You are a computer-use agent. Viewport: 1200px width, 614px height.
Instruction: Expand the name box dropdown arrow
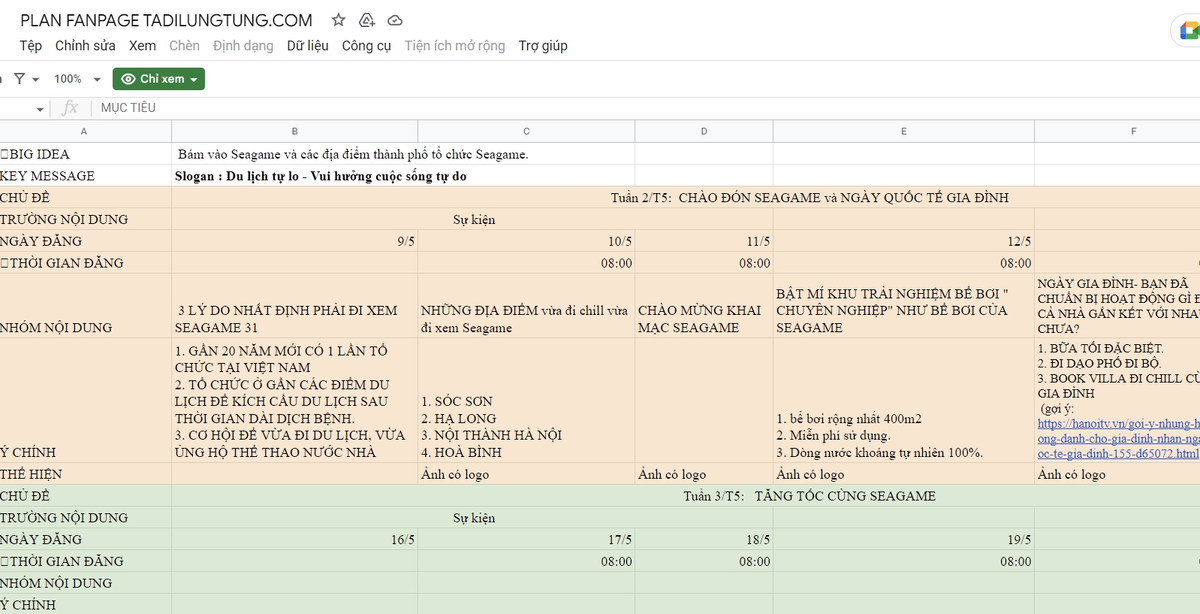(40, 108)
